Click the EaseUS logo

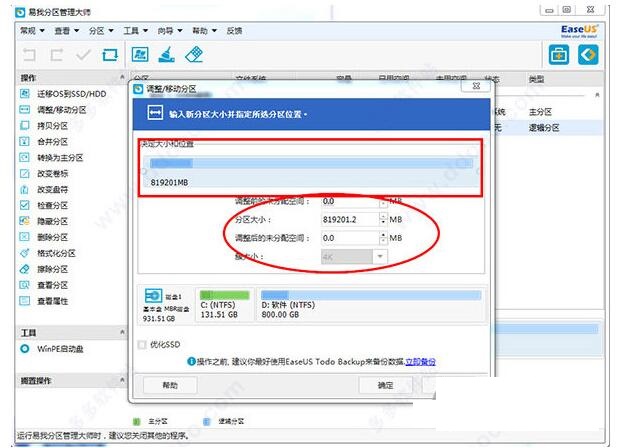coord(579,31)
